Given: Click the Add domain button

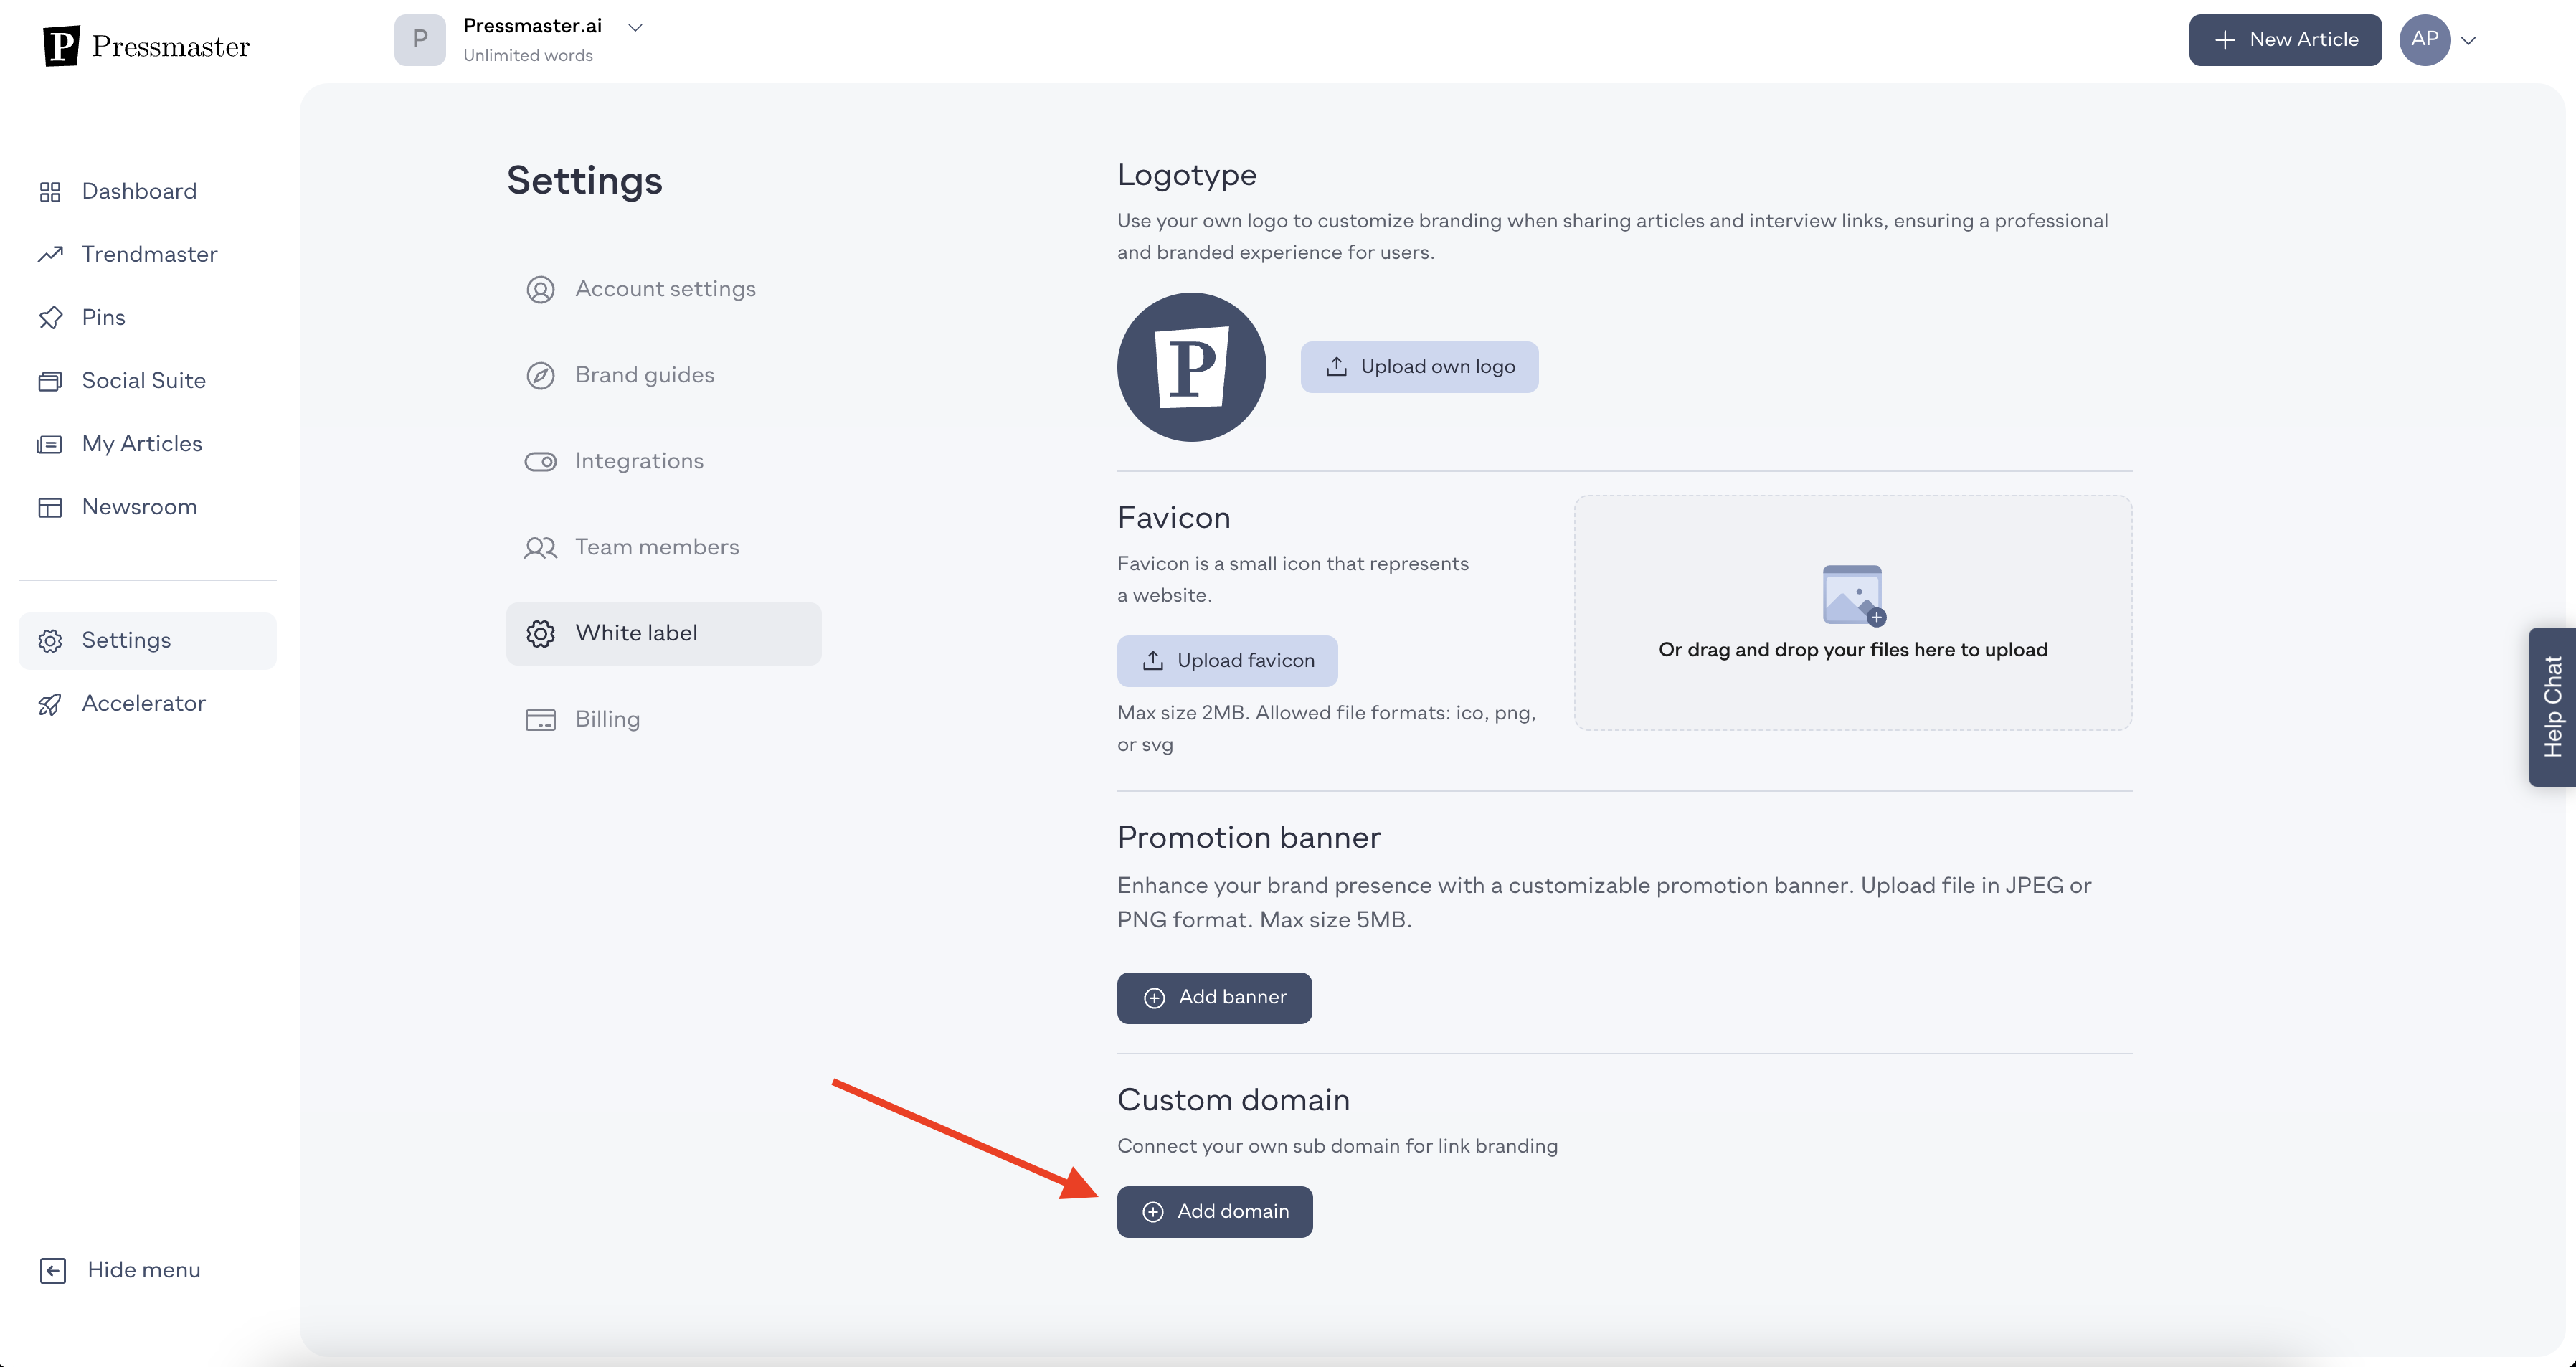Looking at the screenshot, I should click(x=1214, y=1212).
